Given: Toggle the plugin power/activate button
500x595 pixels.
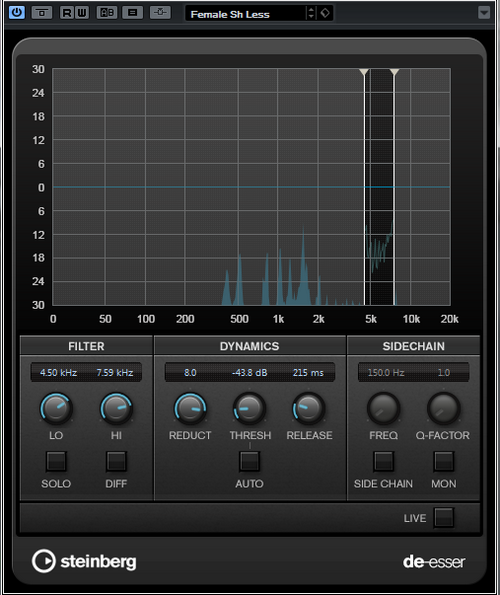Looking at the screenshot, I should 16,12.
